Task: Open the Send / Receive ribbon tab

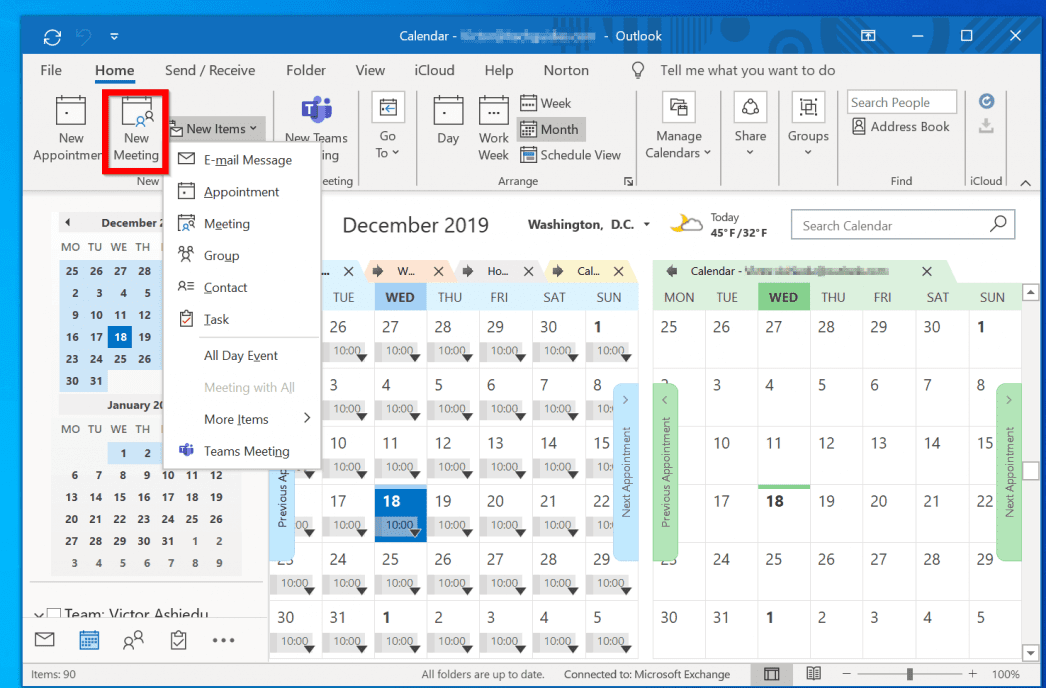Action: tap(209, 70)
